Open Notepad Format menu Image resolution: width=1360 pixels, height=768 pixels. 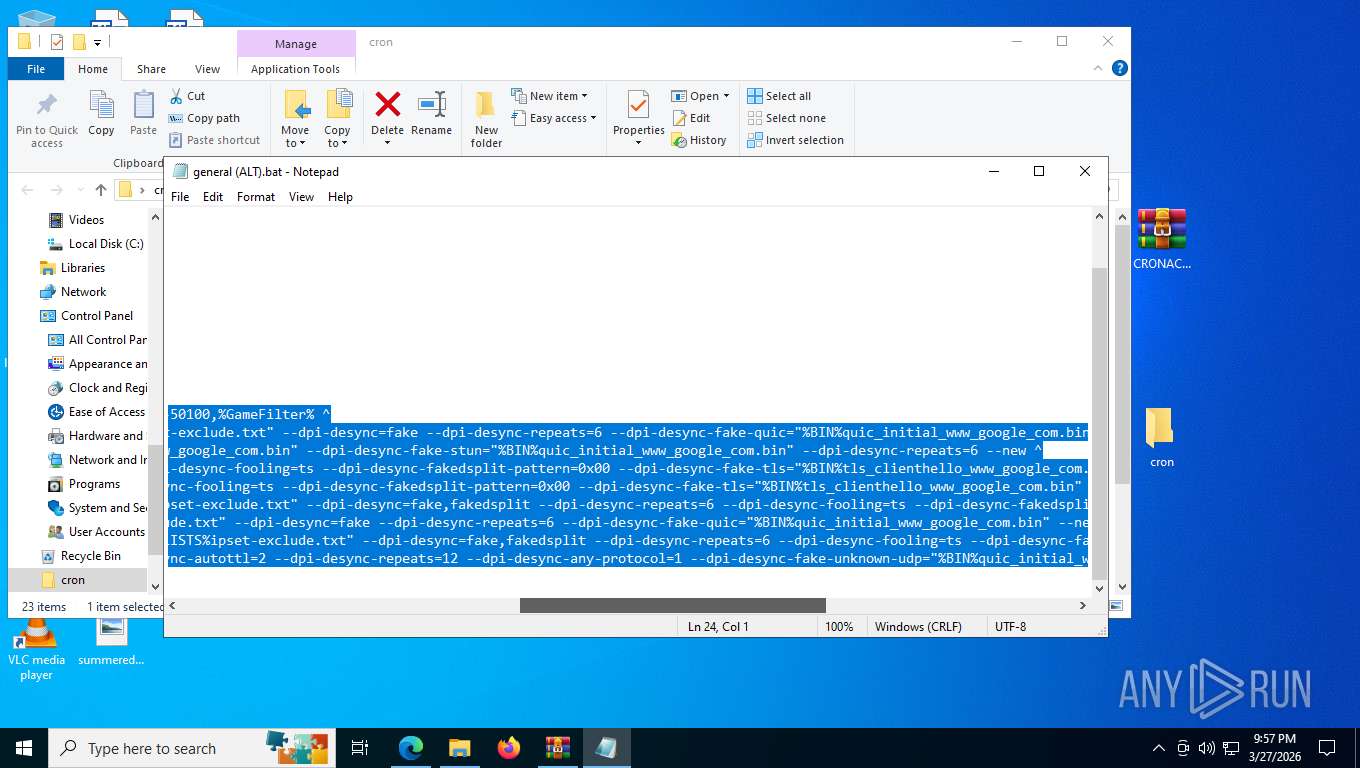(256, 197)
